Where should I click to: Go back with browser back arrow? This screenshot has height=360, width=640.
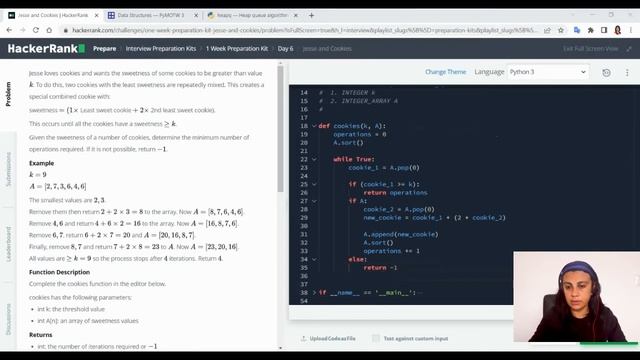point(9,30)
